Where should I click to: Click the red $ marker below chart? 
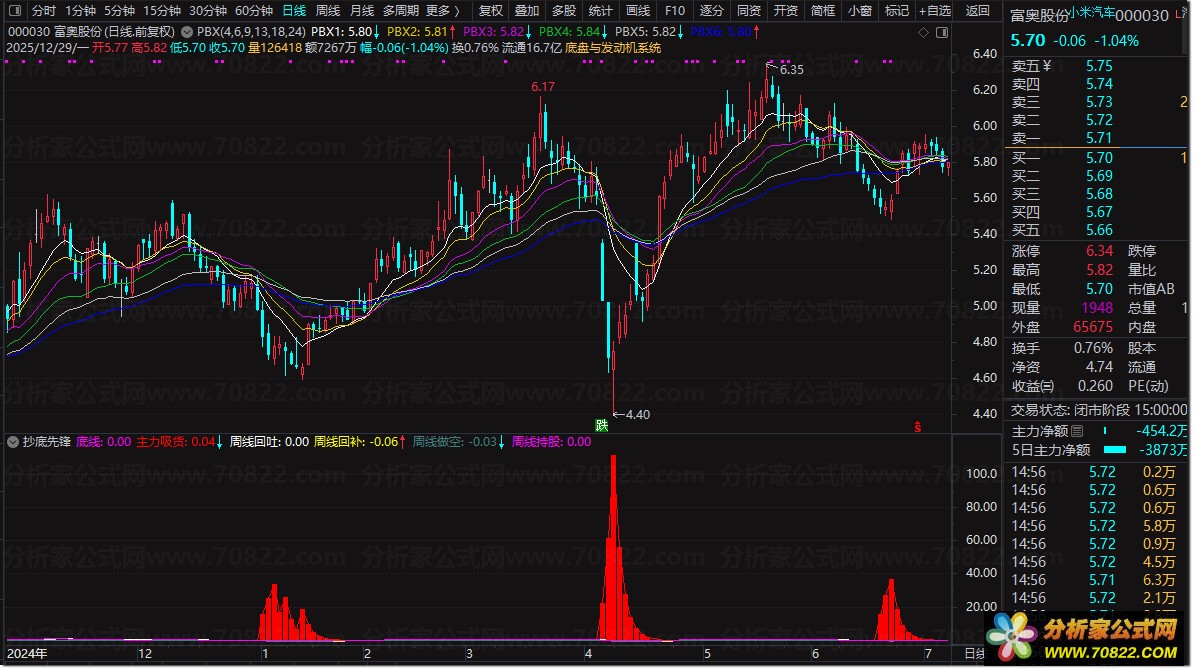pos(918,427)
